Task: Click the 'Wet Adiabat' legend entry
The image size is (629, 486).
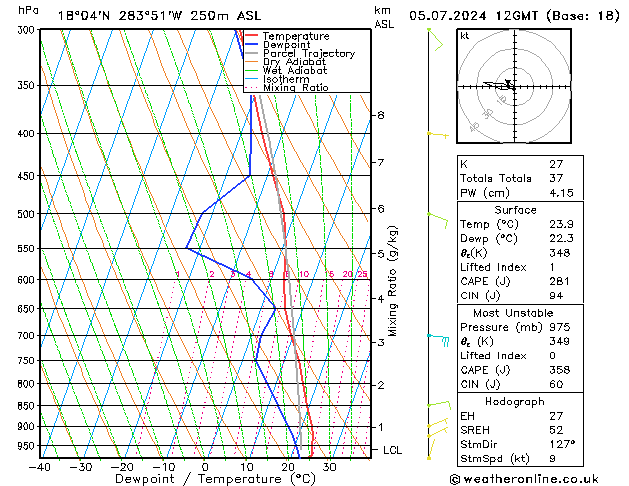Action: [295, 70]
